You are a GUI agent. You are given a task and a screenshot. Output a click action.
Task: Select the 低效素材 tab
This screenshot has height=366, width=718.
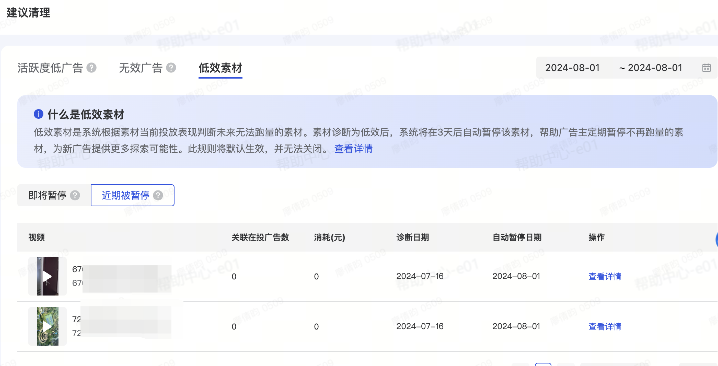[220, 68]
